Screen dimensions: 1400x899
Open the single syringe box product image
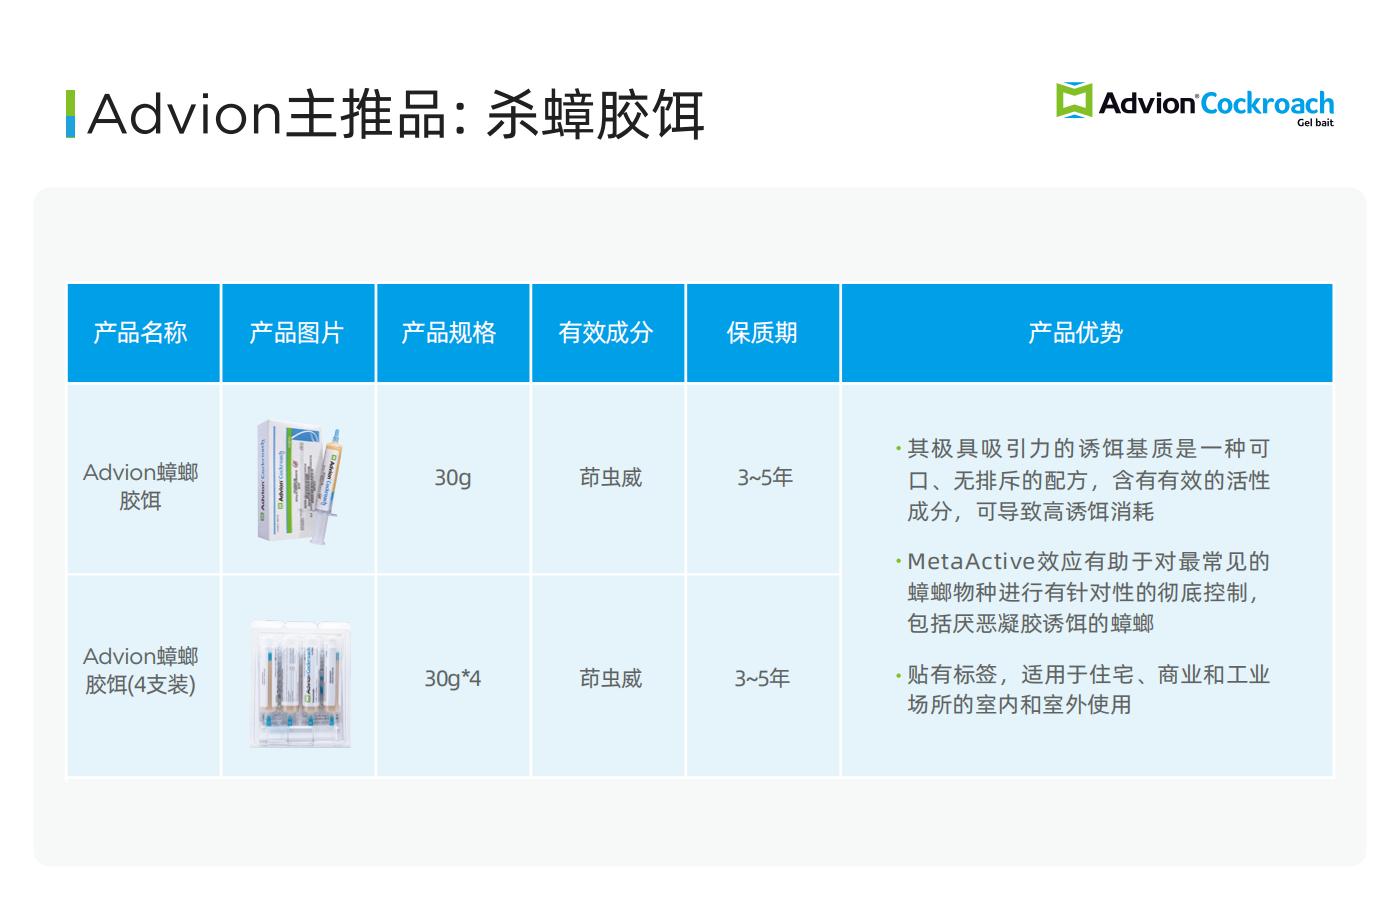click(x=299, y=480)
